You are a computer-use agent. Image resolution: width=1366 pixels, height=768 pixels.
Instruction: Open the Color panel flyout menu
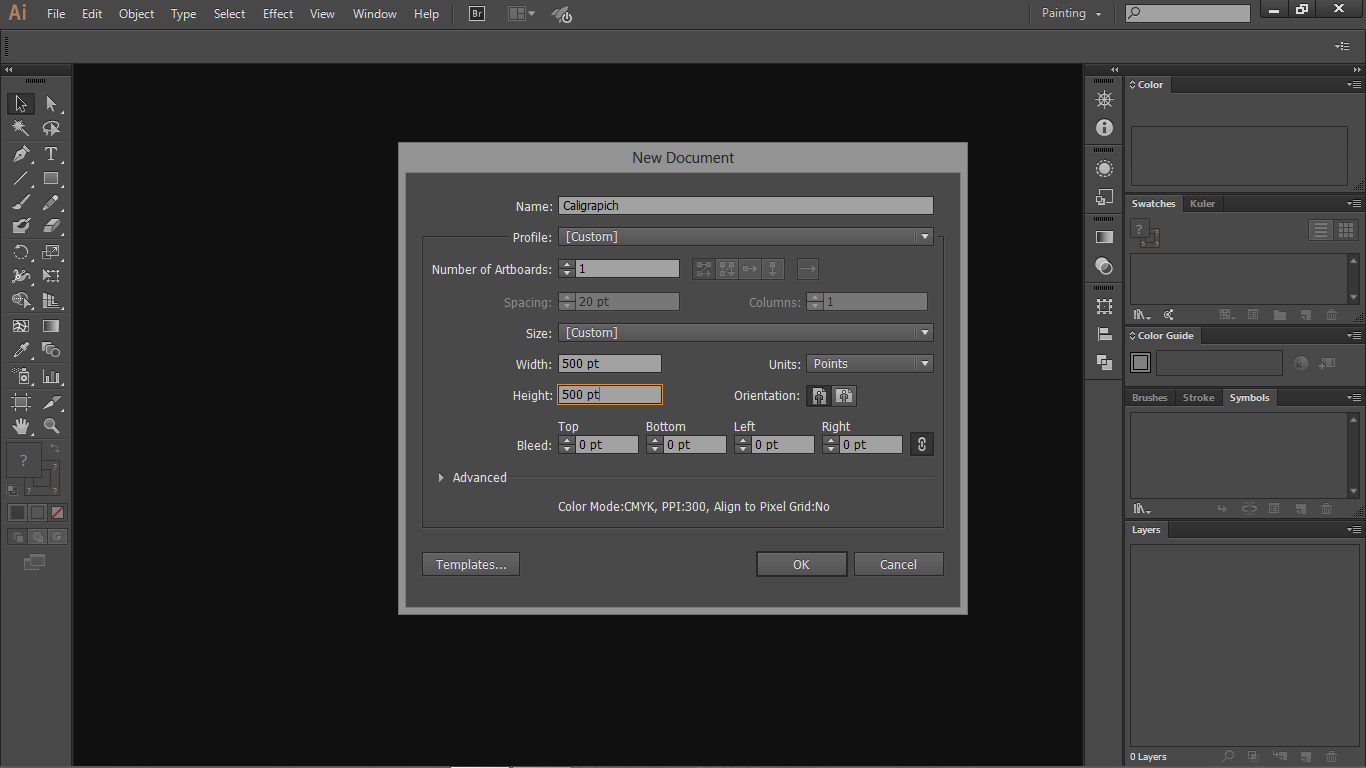(1353, 85)
